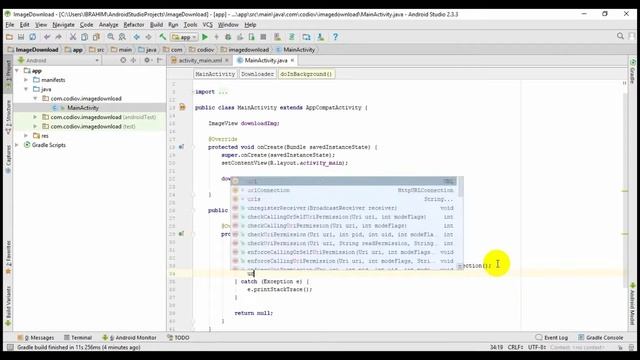The height and width of the screenshot is (360, 640).
Task: Undo last action via toolbar arrow
Action: pyautogui.click(x=47, y=37)
